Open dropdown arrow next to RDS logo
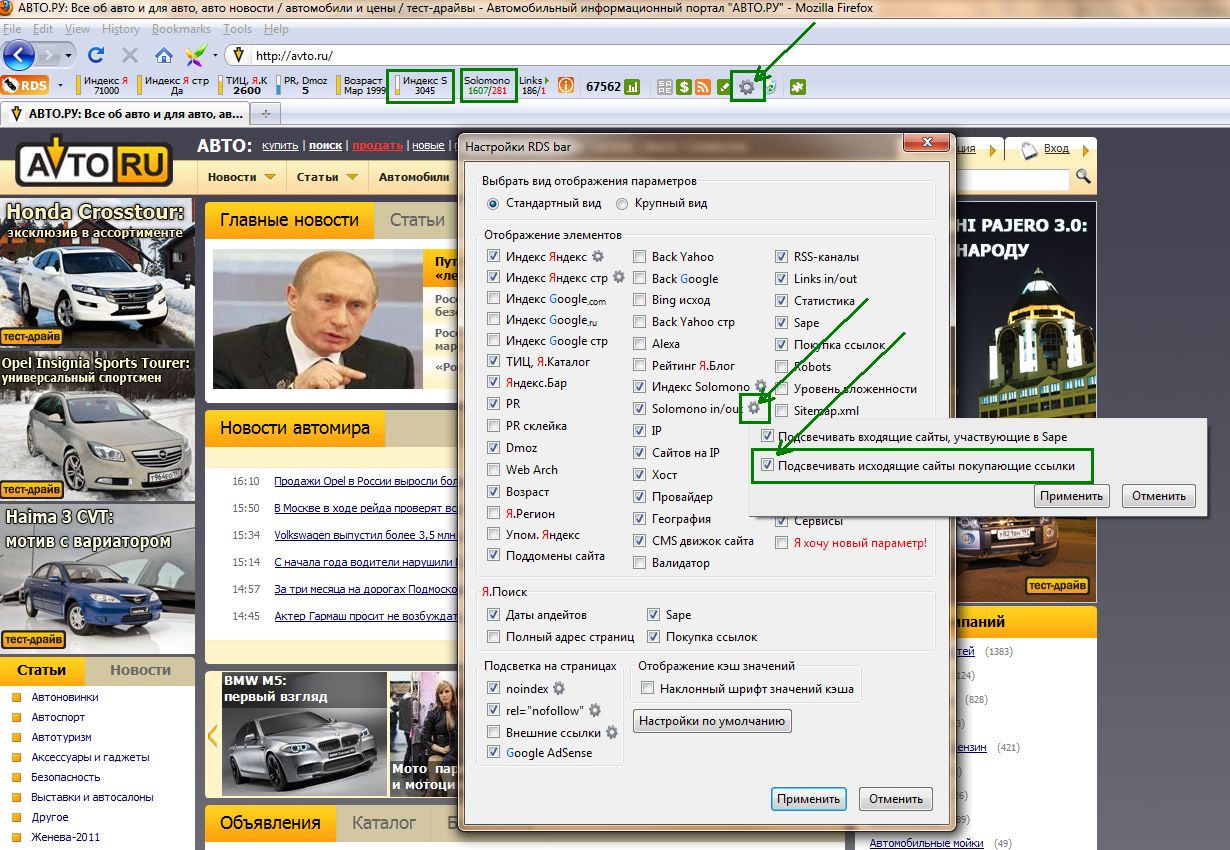The image size is (1230, 850). pyautogui.click(x=61, y=86)
